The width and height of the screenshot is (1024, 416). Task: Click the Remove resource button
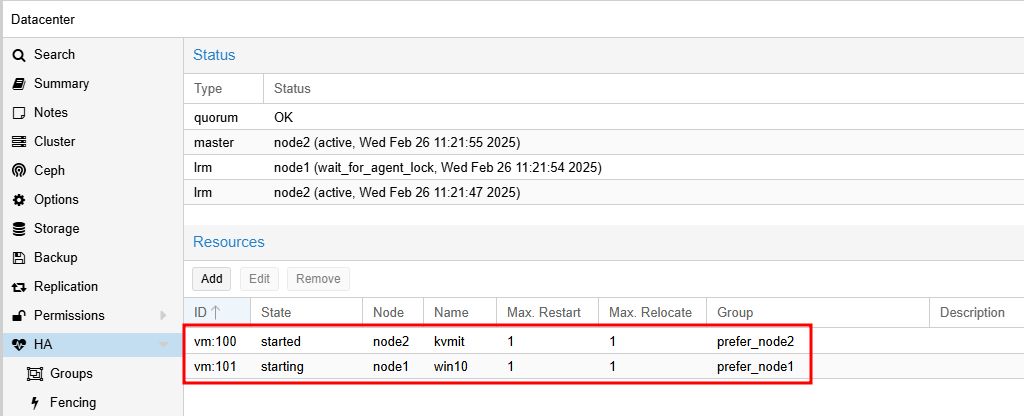(x=318, y=279)
